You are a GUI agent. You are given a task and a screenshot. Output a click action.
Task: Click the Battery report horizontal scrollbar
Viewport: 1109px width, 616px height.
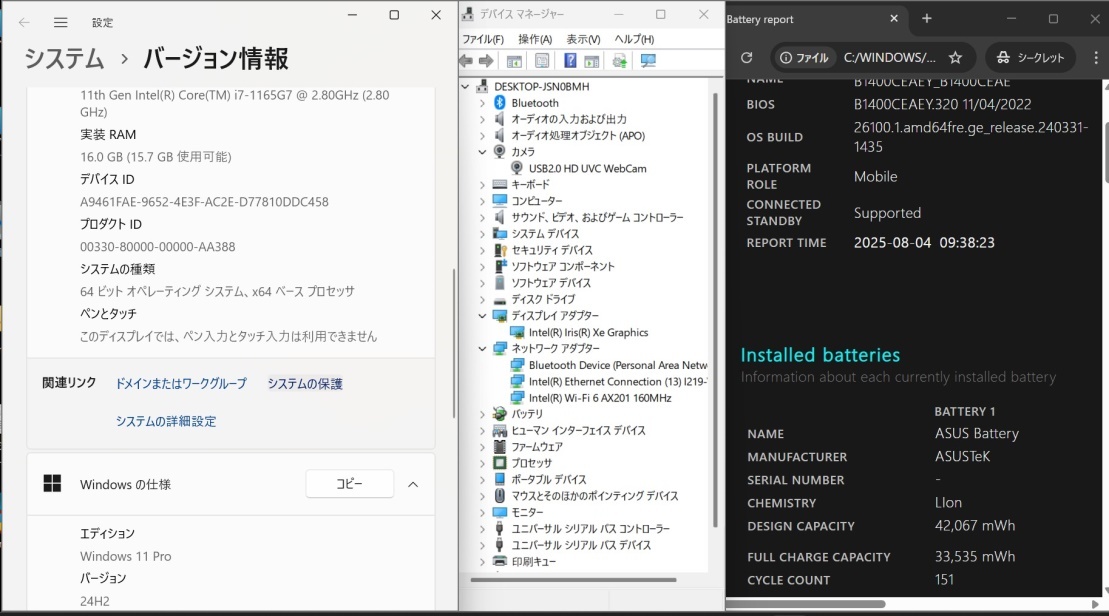click(x=806, y=604)
